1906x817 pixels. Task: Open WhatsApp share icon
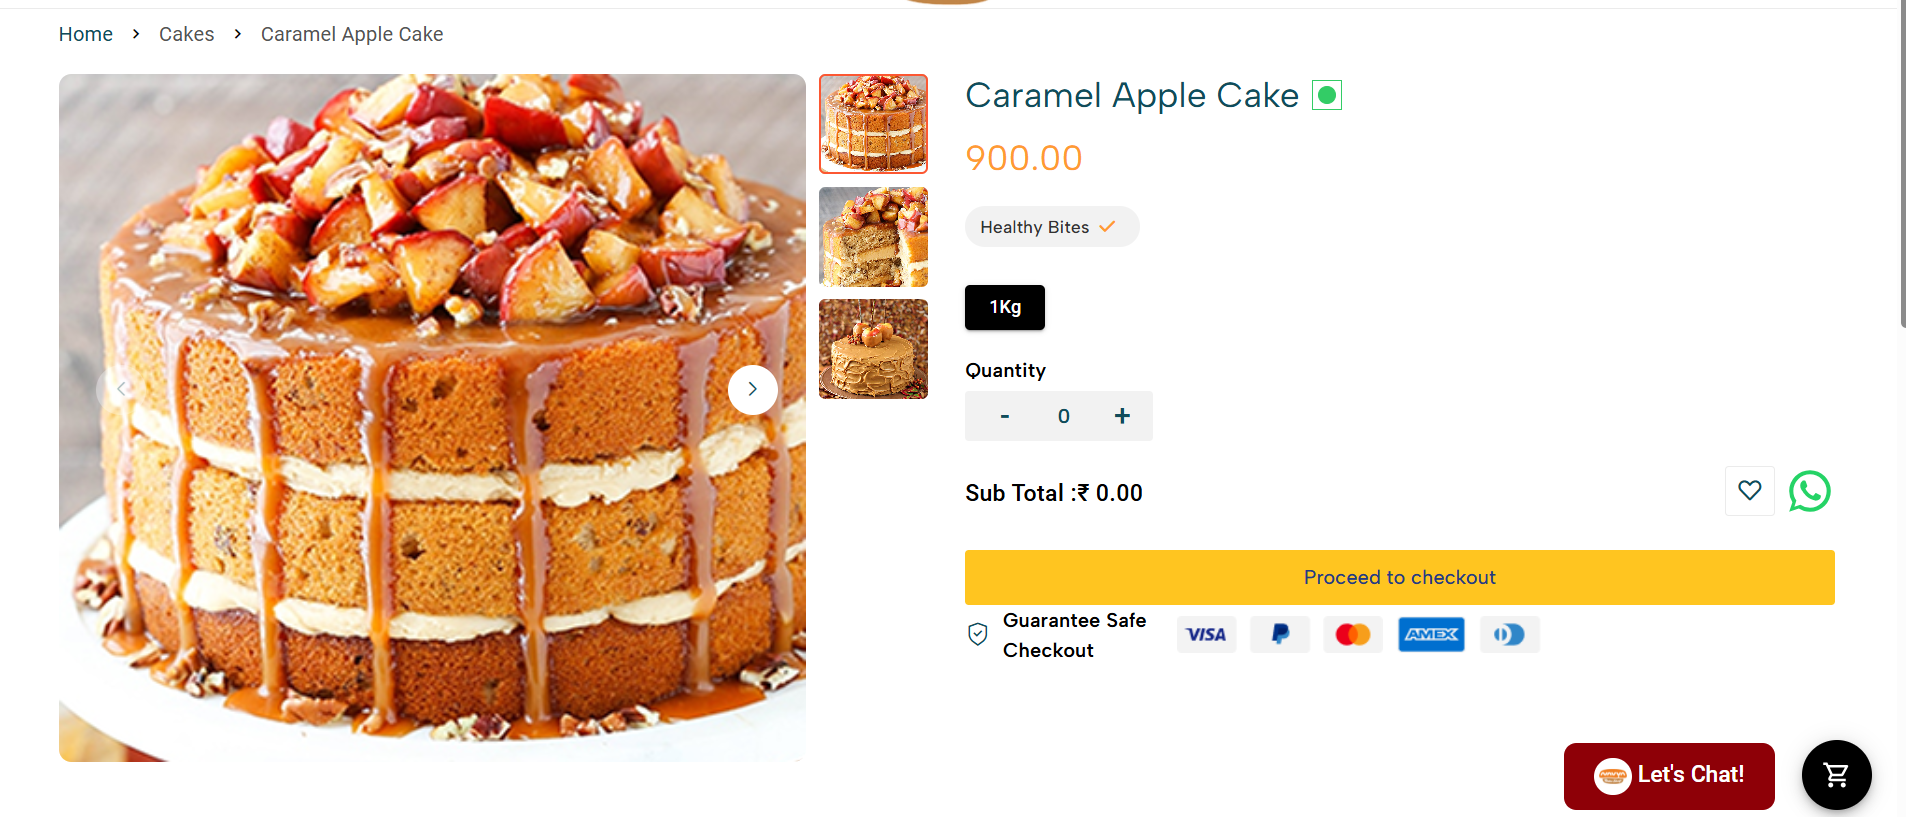tap(1809, 491)
